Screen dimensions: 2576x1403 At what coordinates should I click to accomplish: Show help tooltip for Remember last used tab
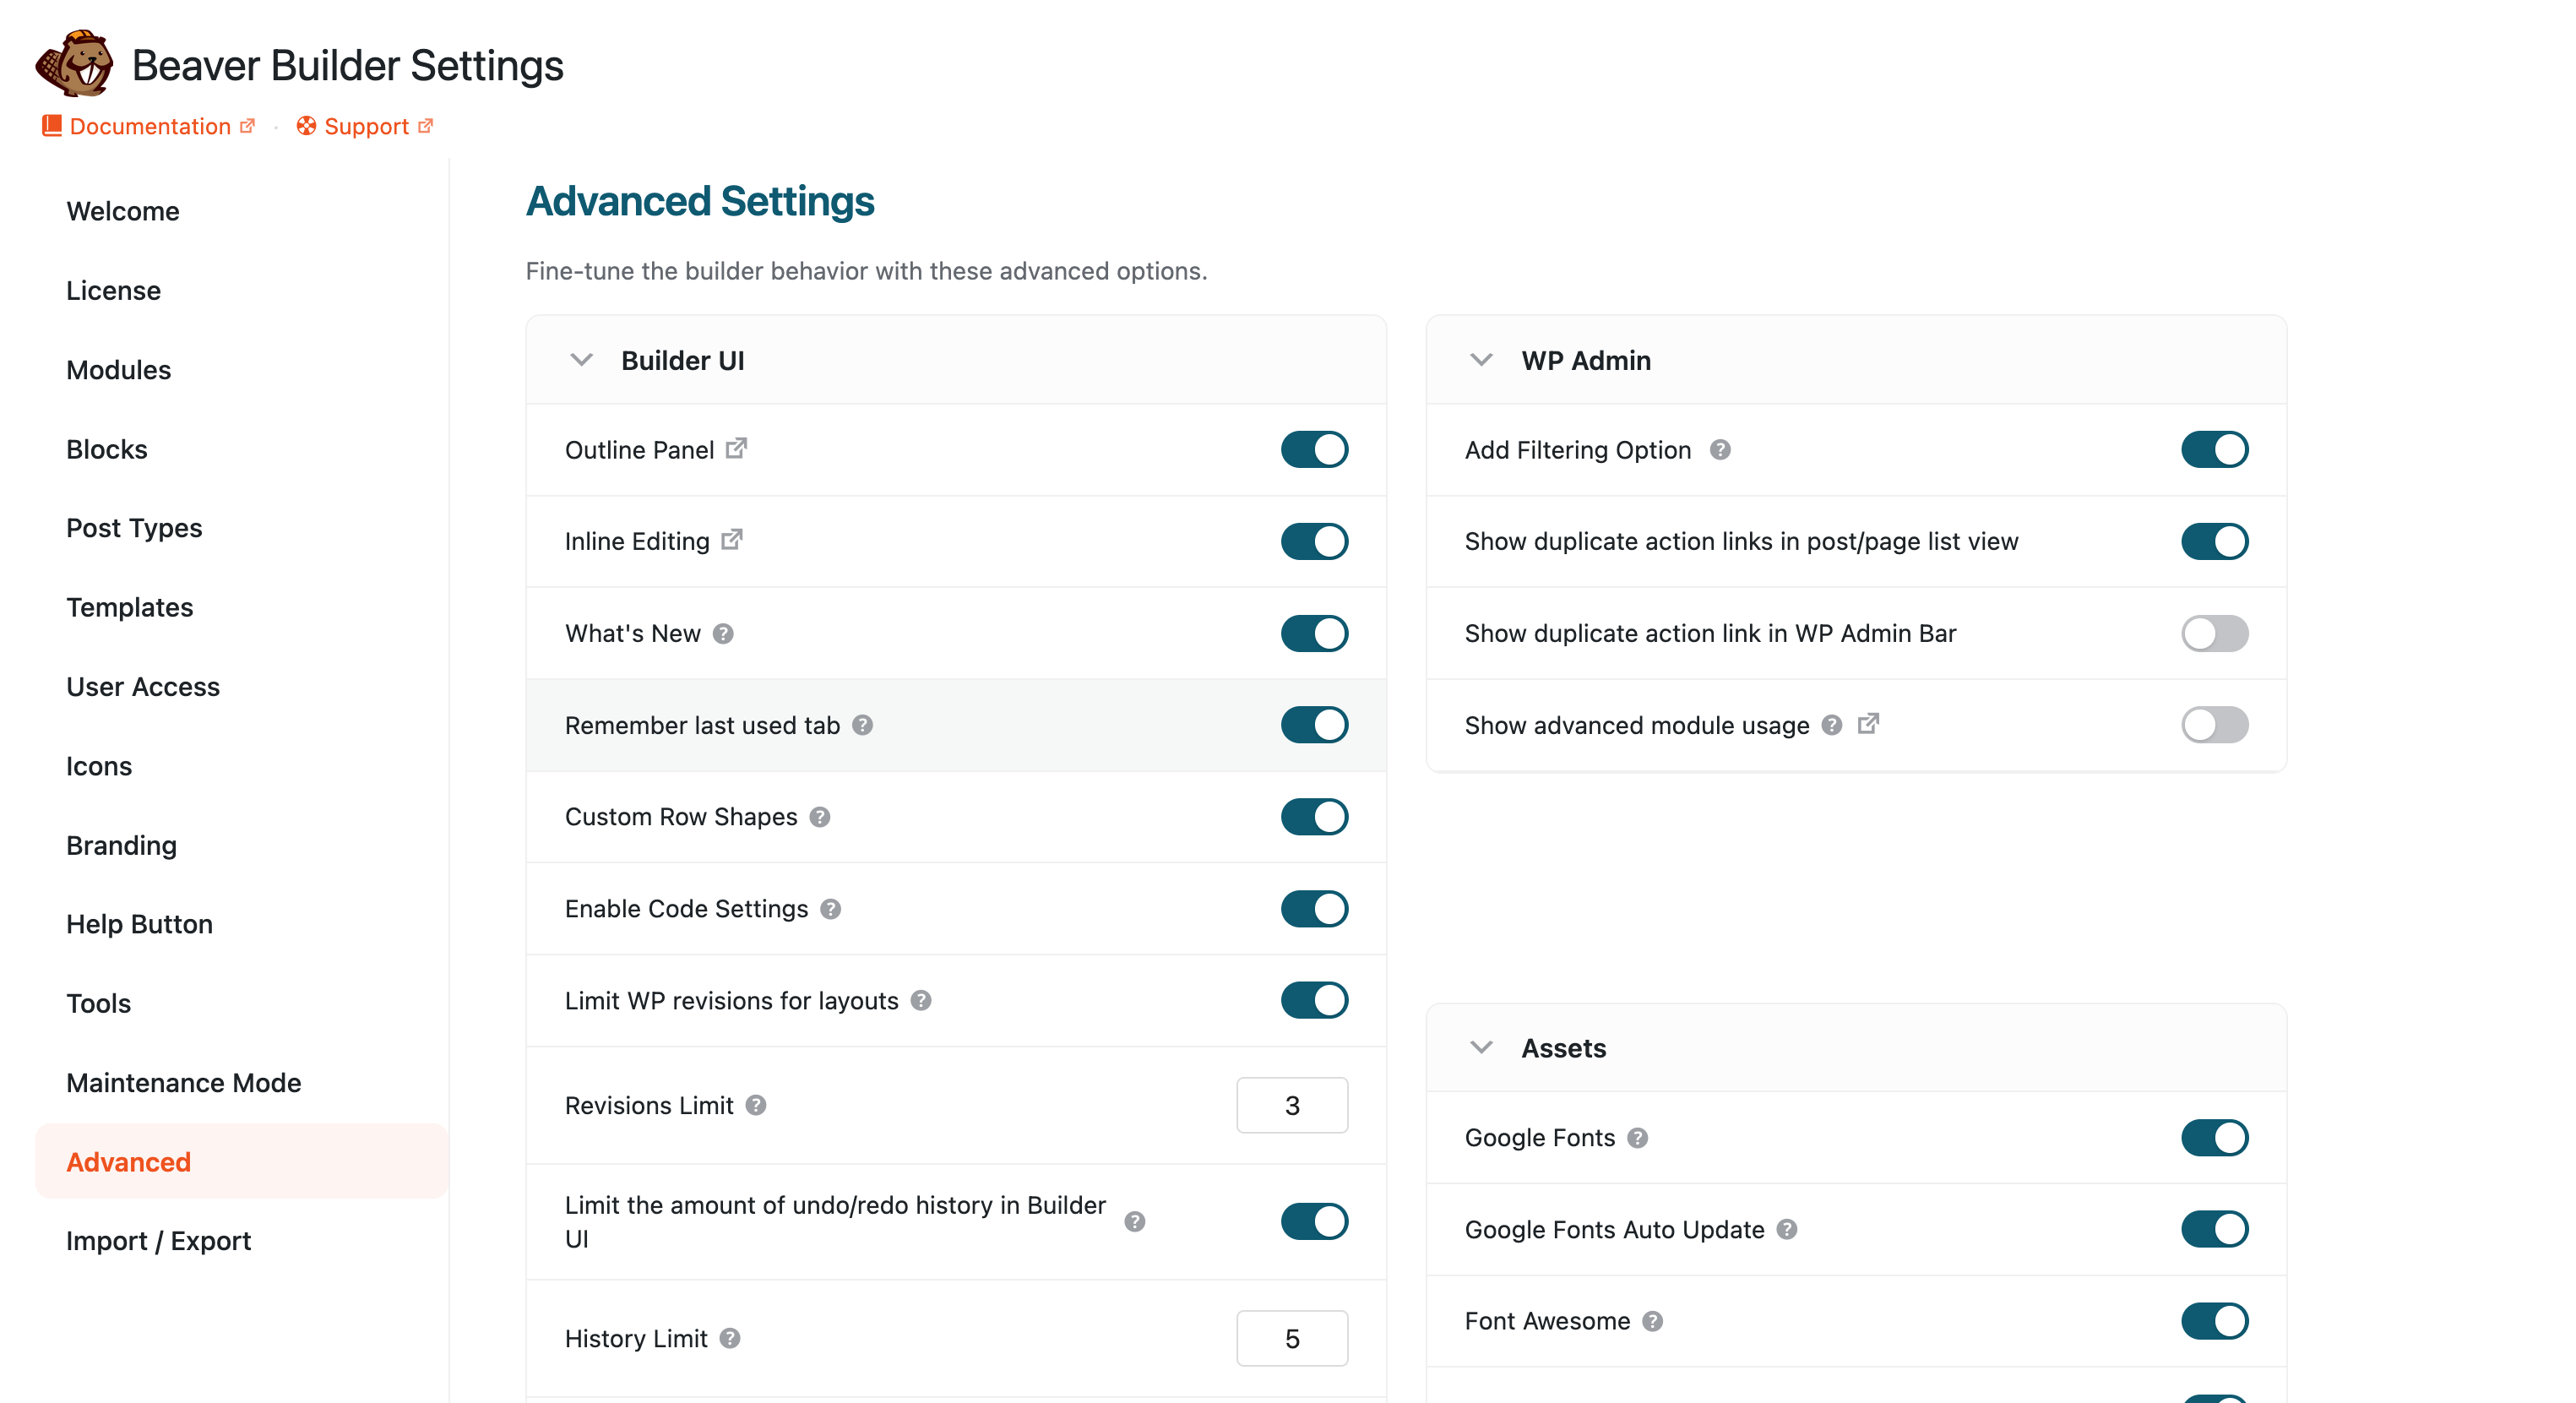[x=862, y=725]
